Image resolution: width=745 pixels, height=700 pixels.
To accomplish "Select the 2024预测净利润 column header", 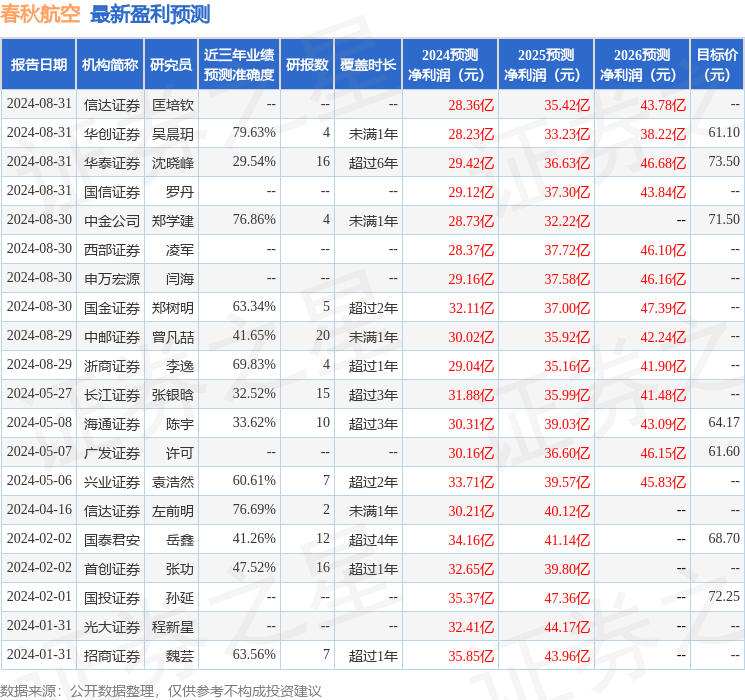I will (450, 65).
